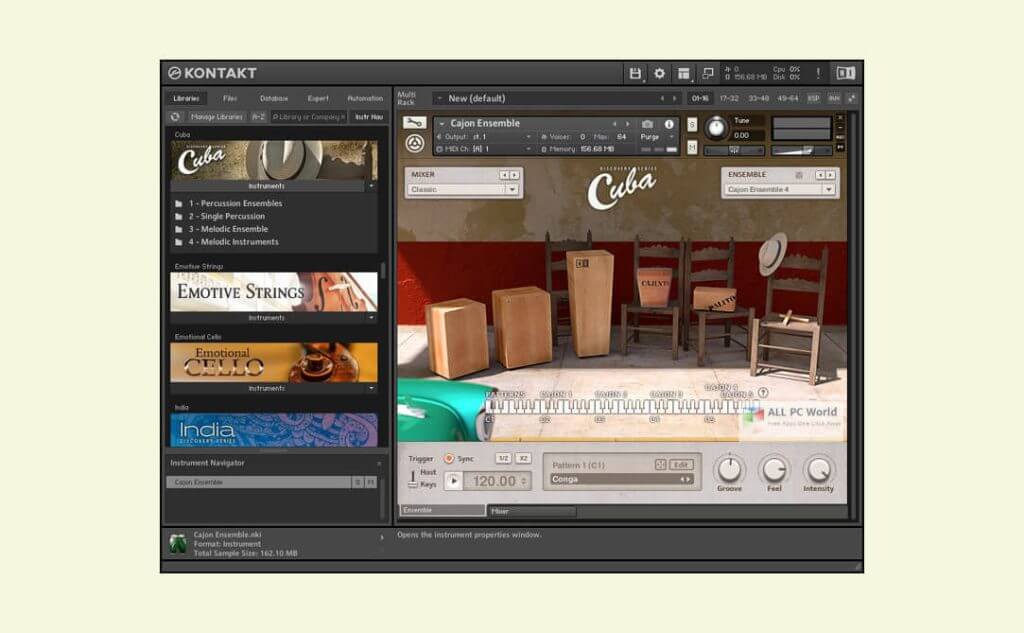1024x633 pixels.
Task: Open the Output st.1 dropdown
Action: coord(483,137)
